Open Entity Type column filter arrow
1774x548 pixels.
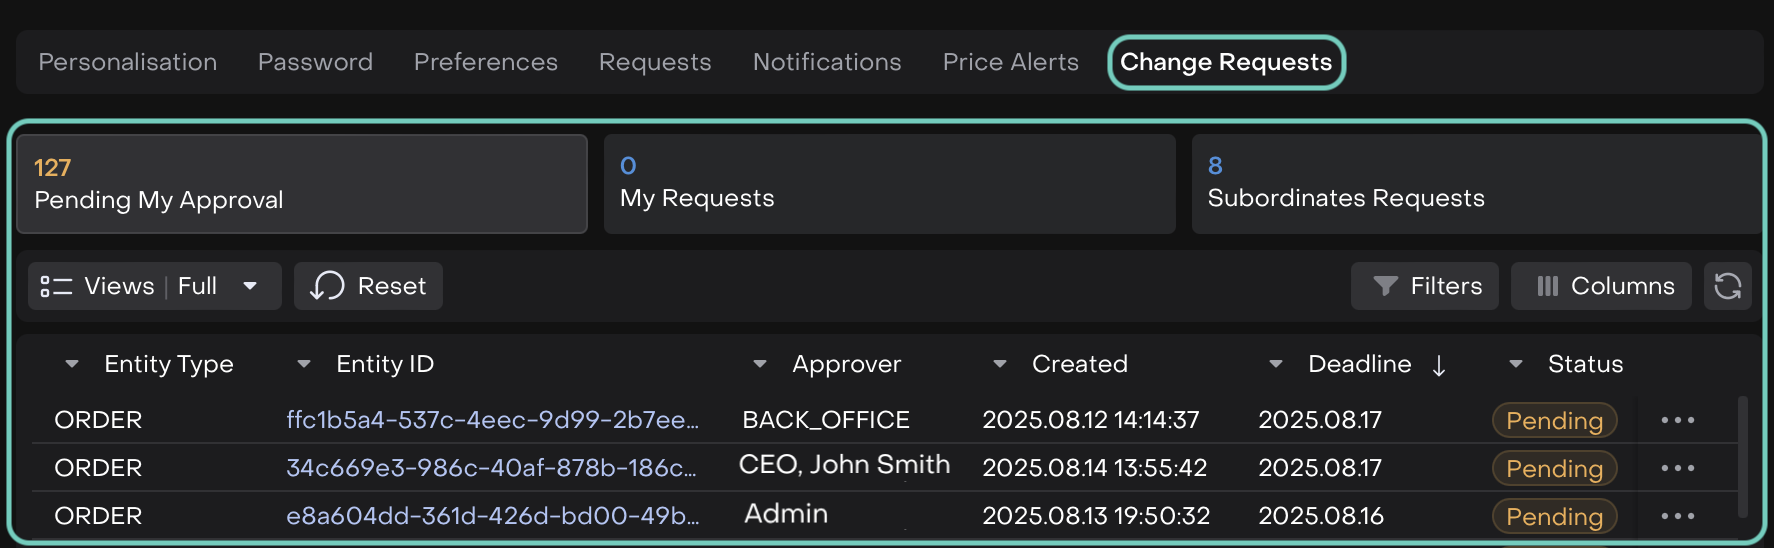[x=72, y=364]
